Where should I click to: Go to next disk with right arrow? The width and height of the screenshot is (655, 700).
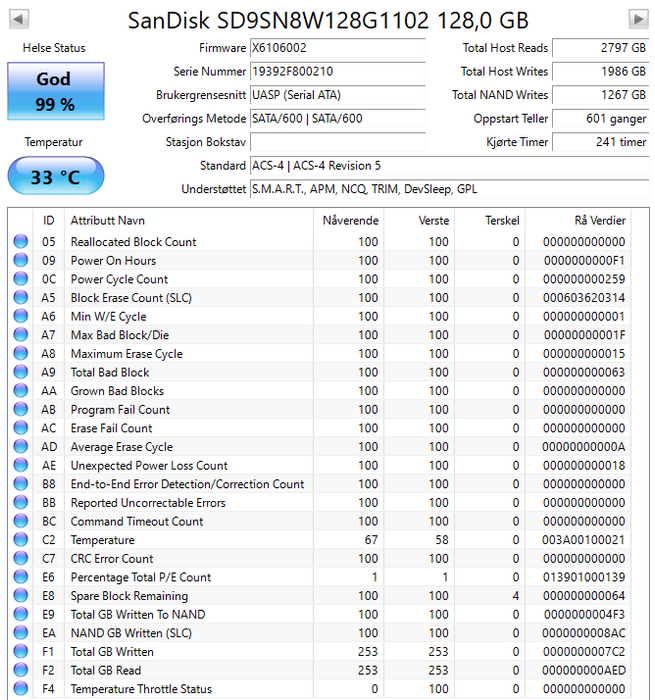[x=638, y=19]
